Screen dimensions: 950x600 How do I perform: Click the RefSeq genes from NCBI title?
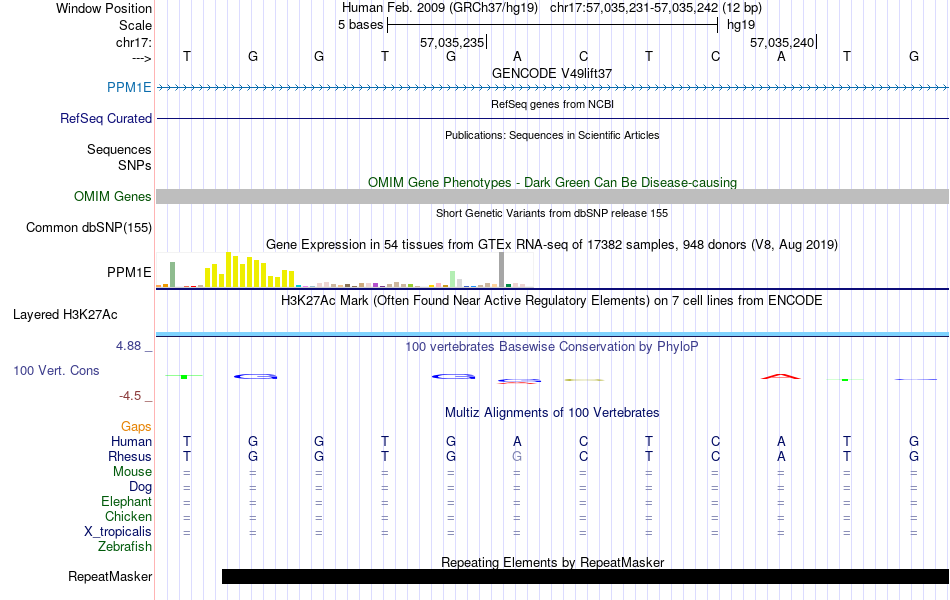coord(552,104)
